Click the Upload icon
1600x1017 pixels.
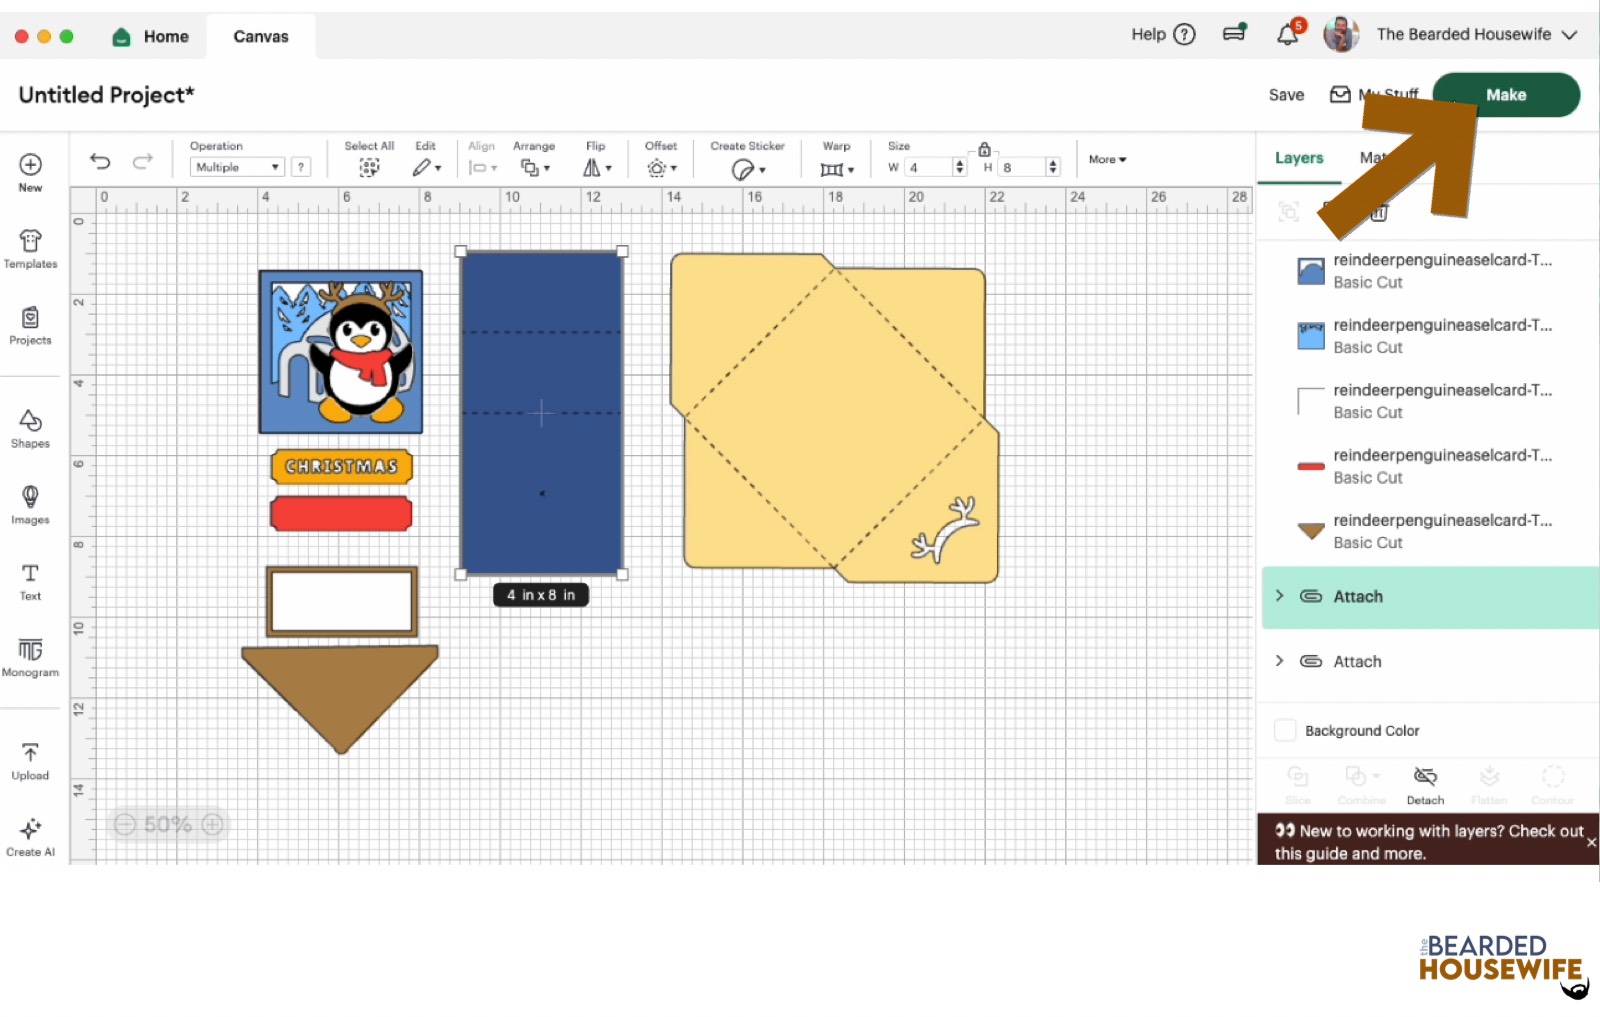pyautogui.click(x=30, y=760)
